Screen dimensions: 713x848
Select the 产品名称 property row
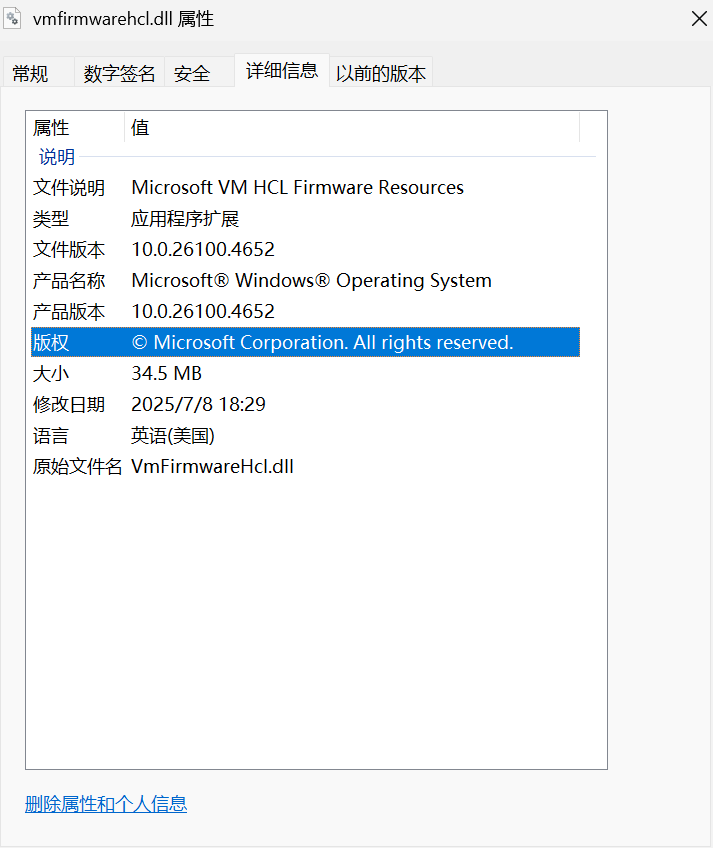point(68,280)
